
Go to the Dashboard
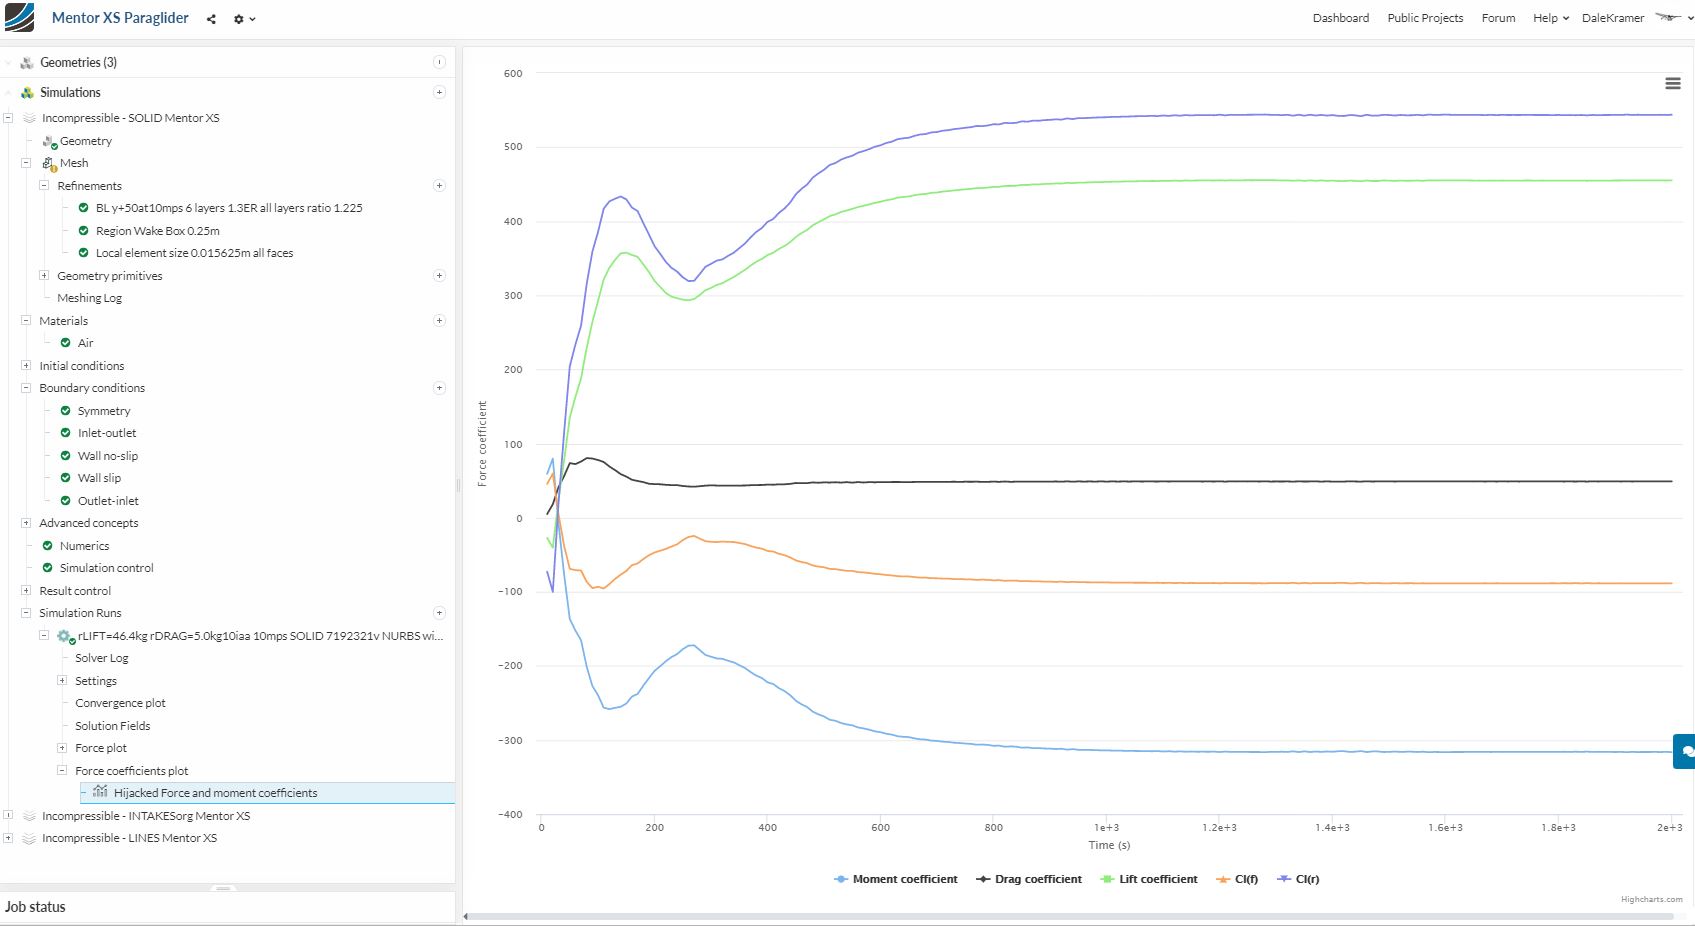(x=1341, y=18)
